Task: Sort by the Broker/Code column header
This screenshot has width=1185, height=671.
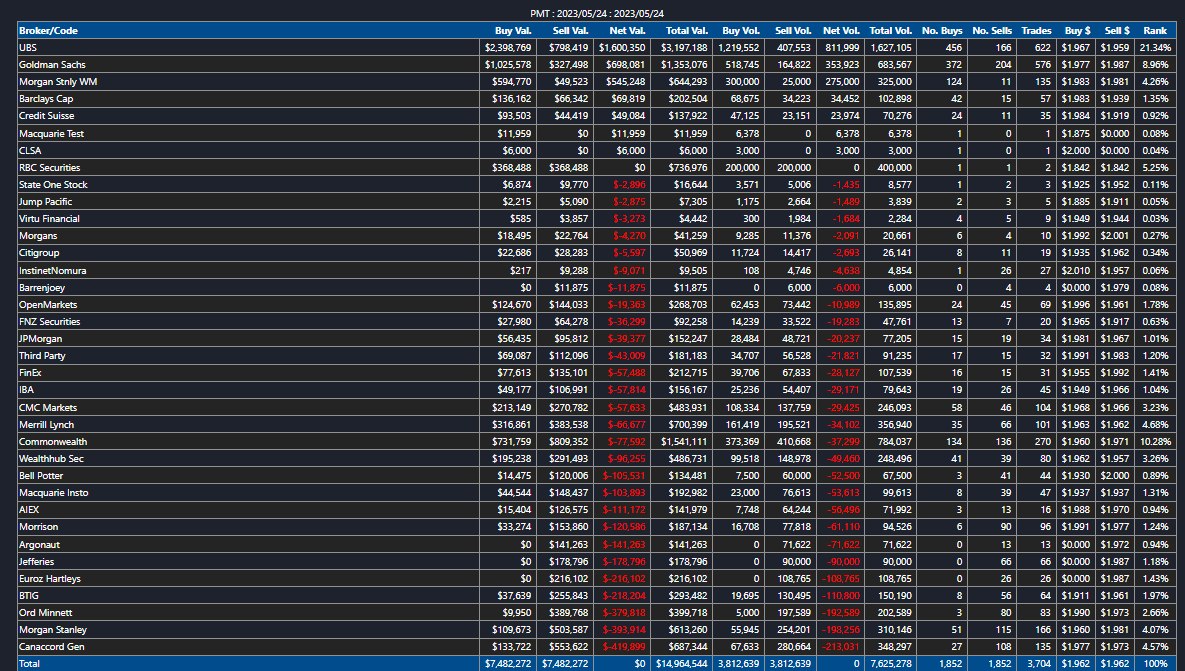Action: click(48, 31)
